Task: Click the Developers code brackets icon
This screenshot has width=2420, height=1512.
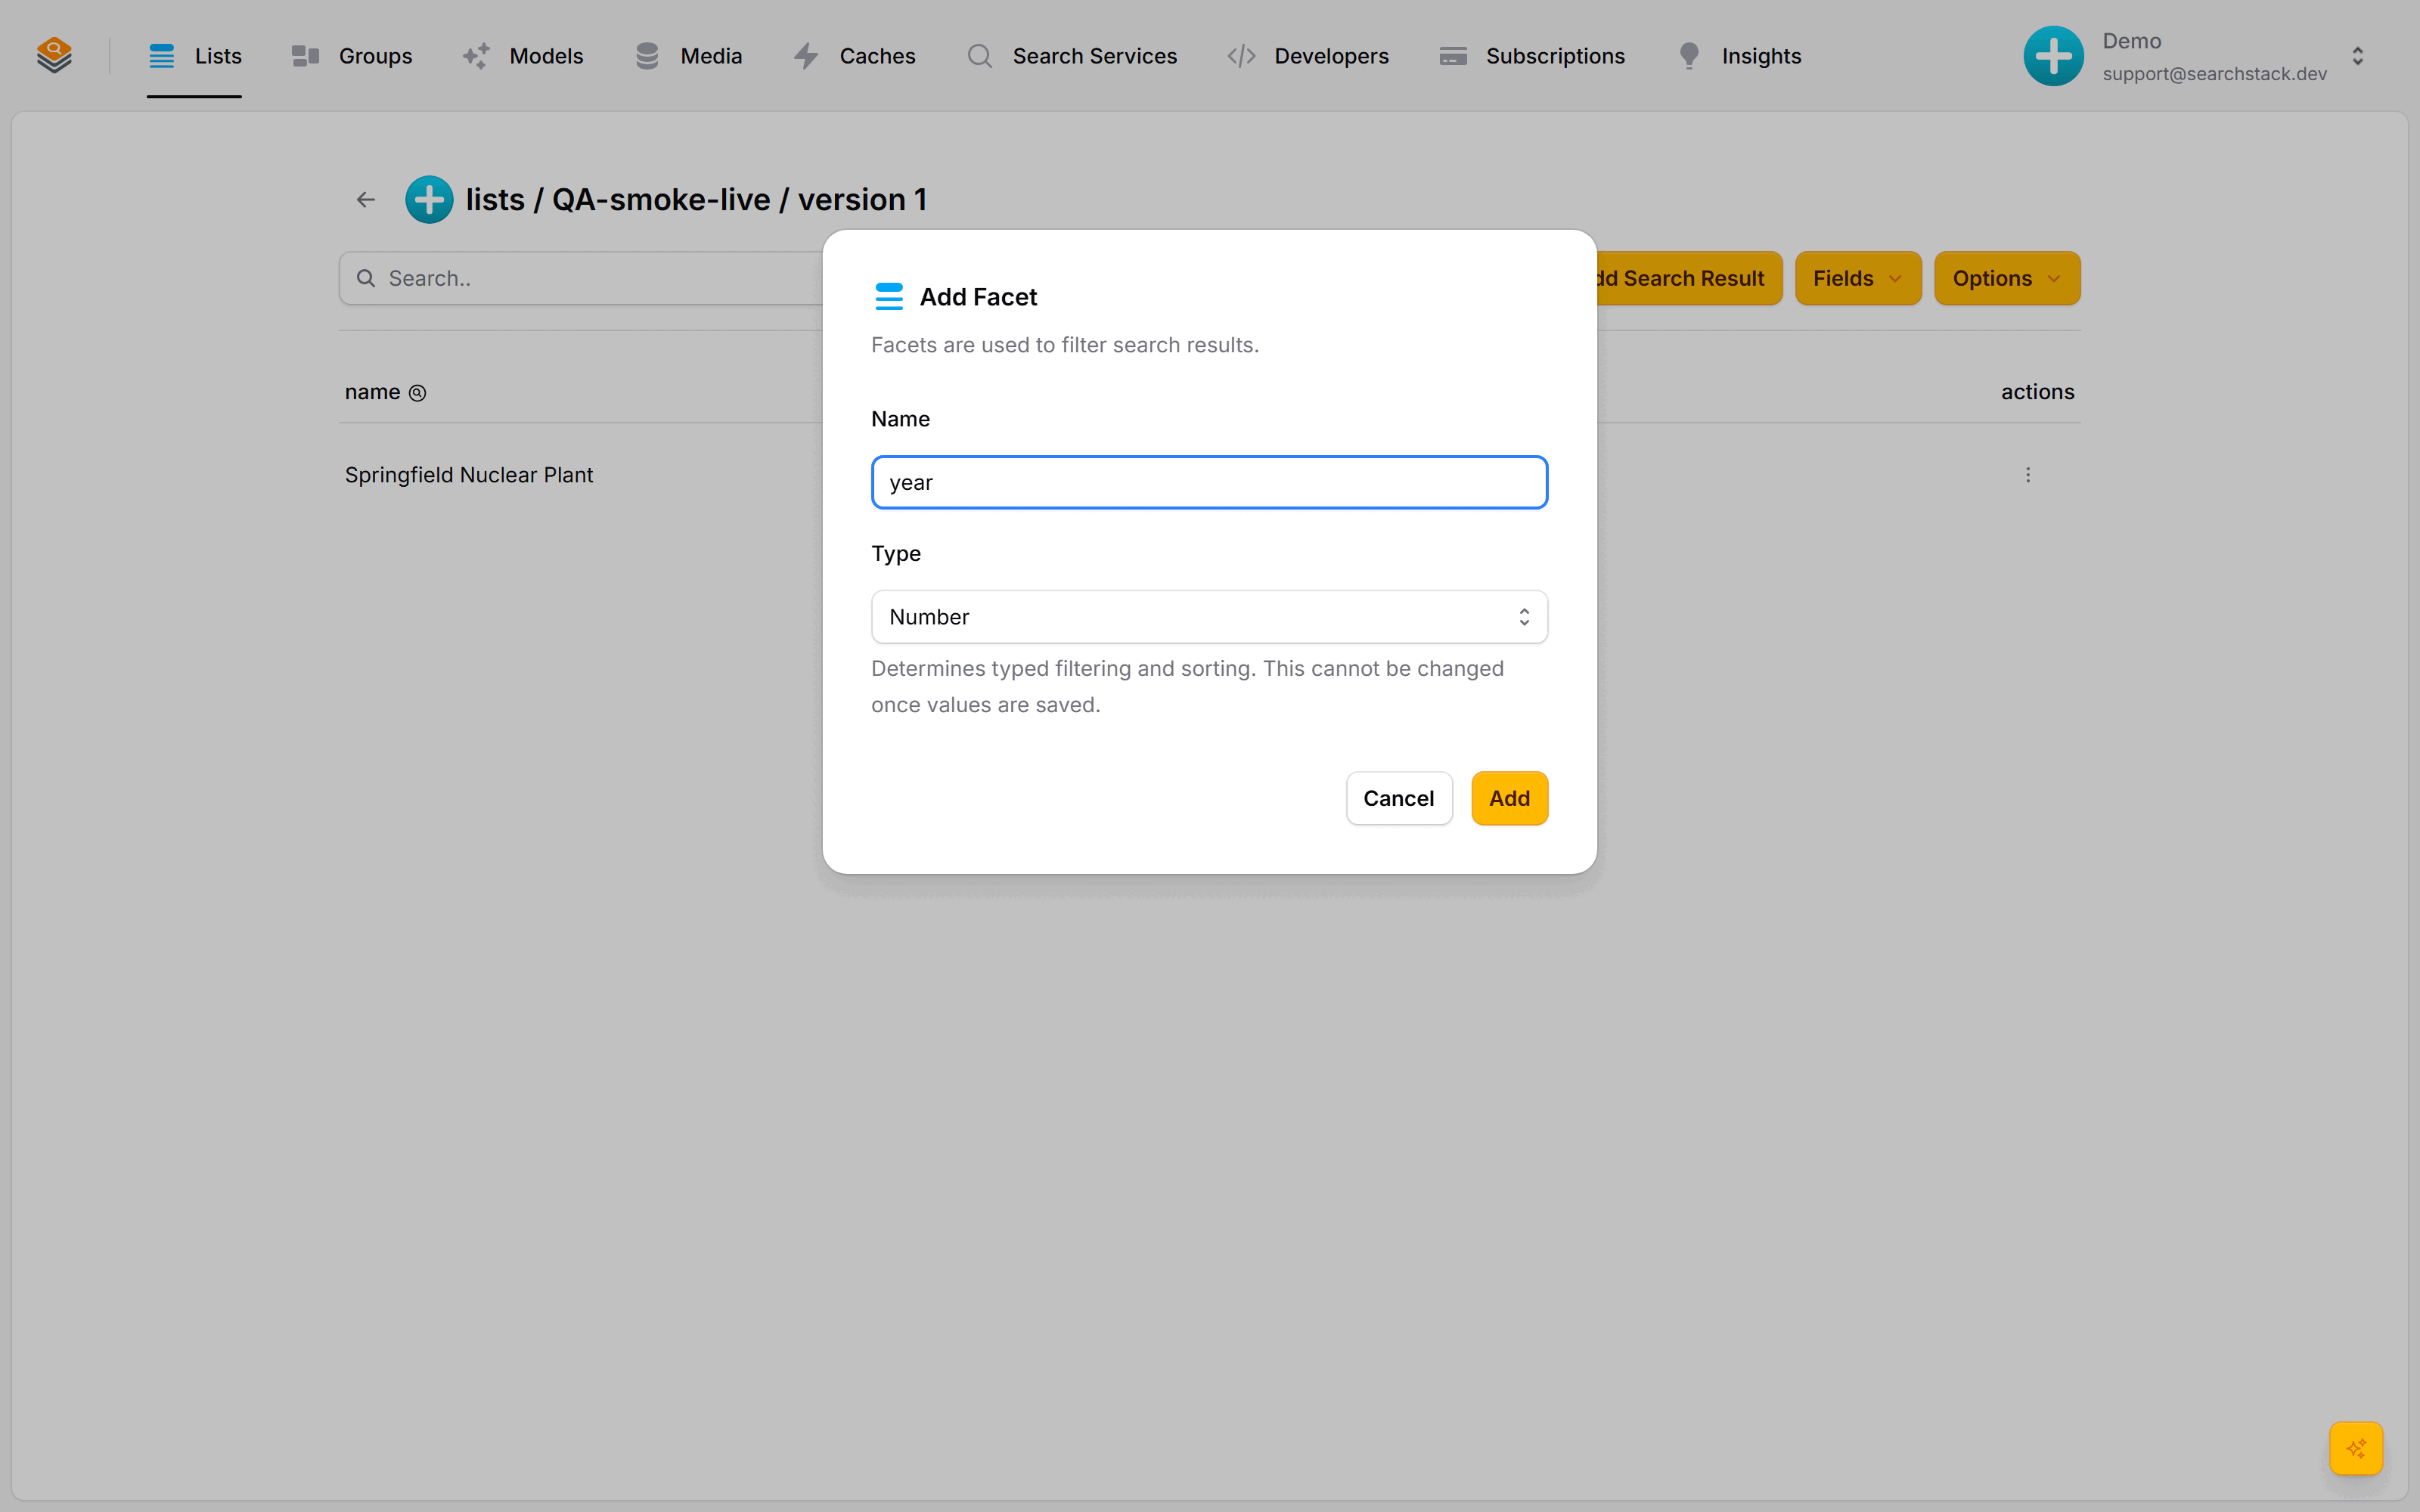Action: [1241, 56]
